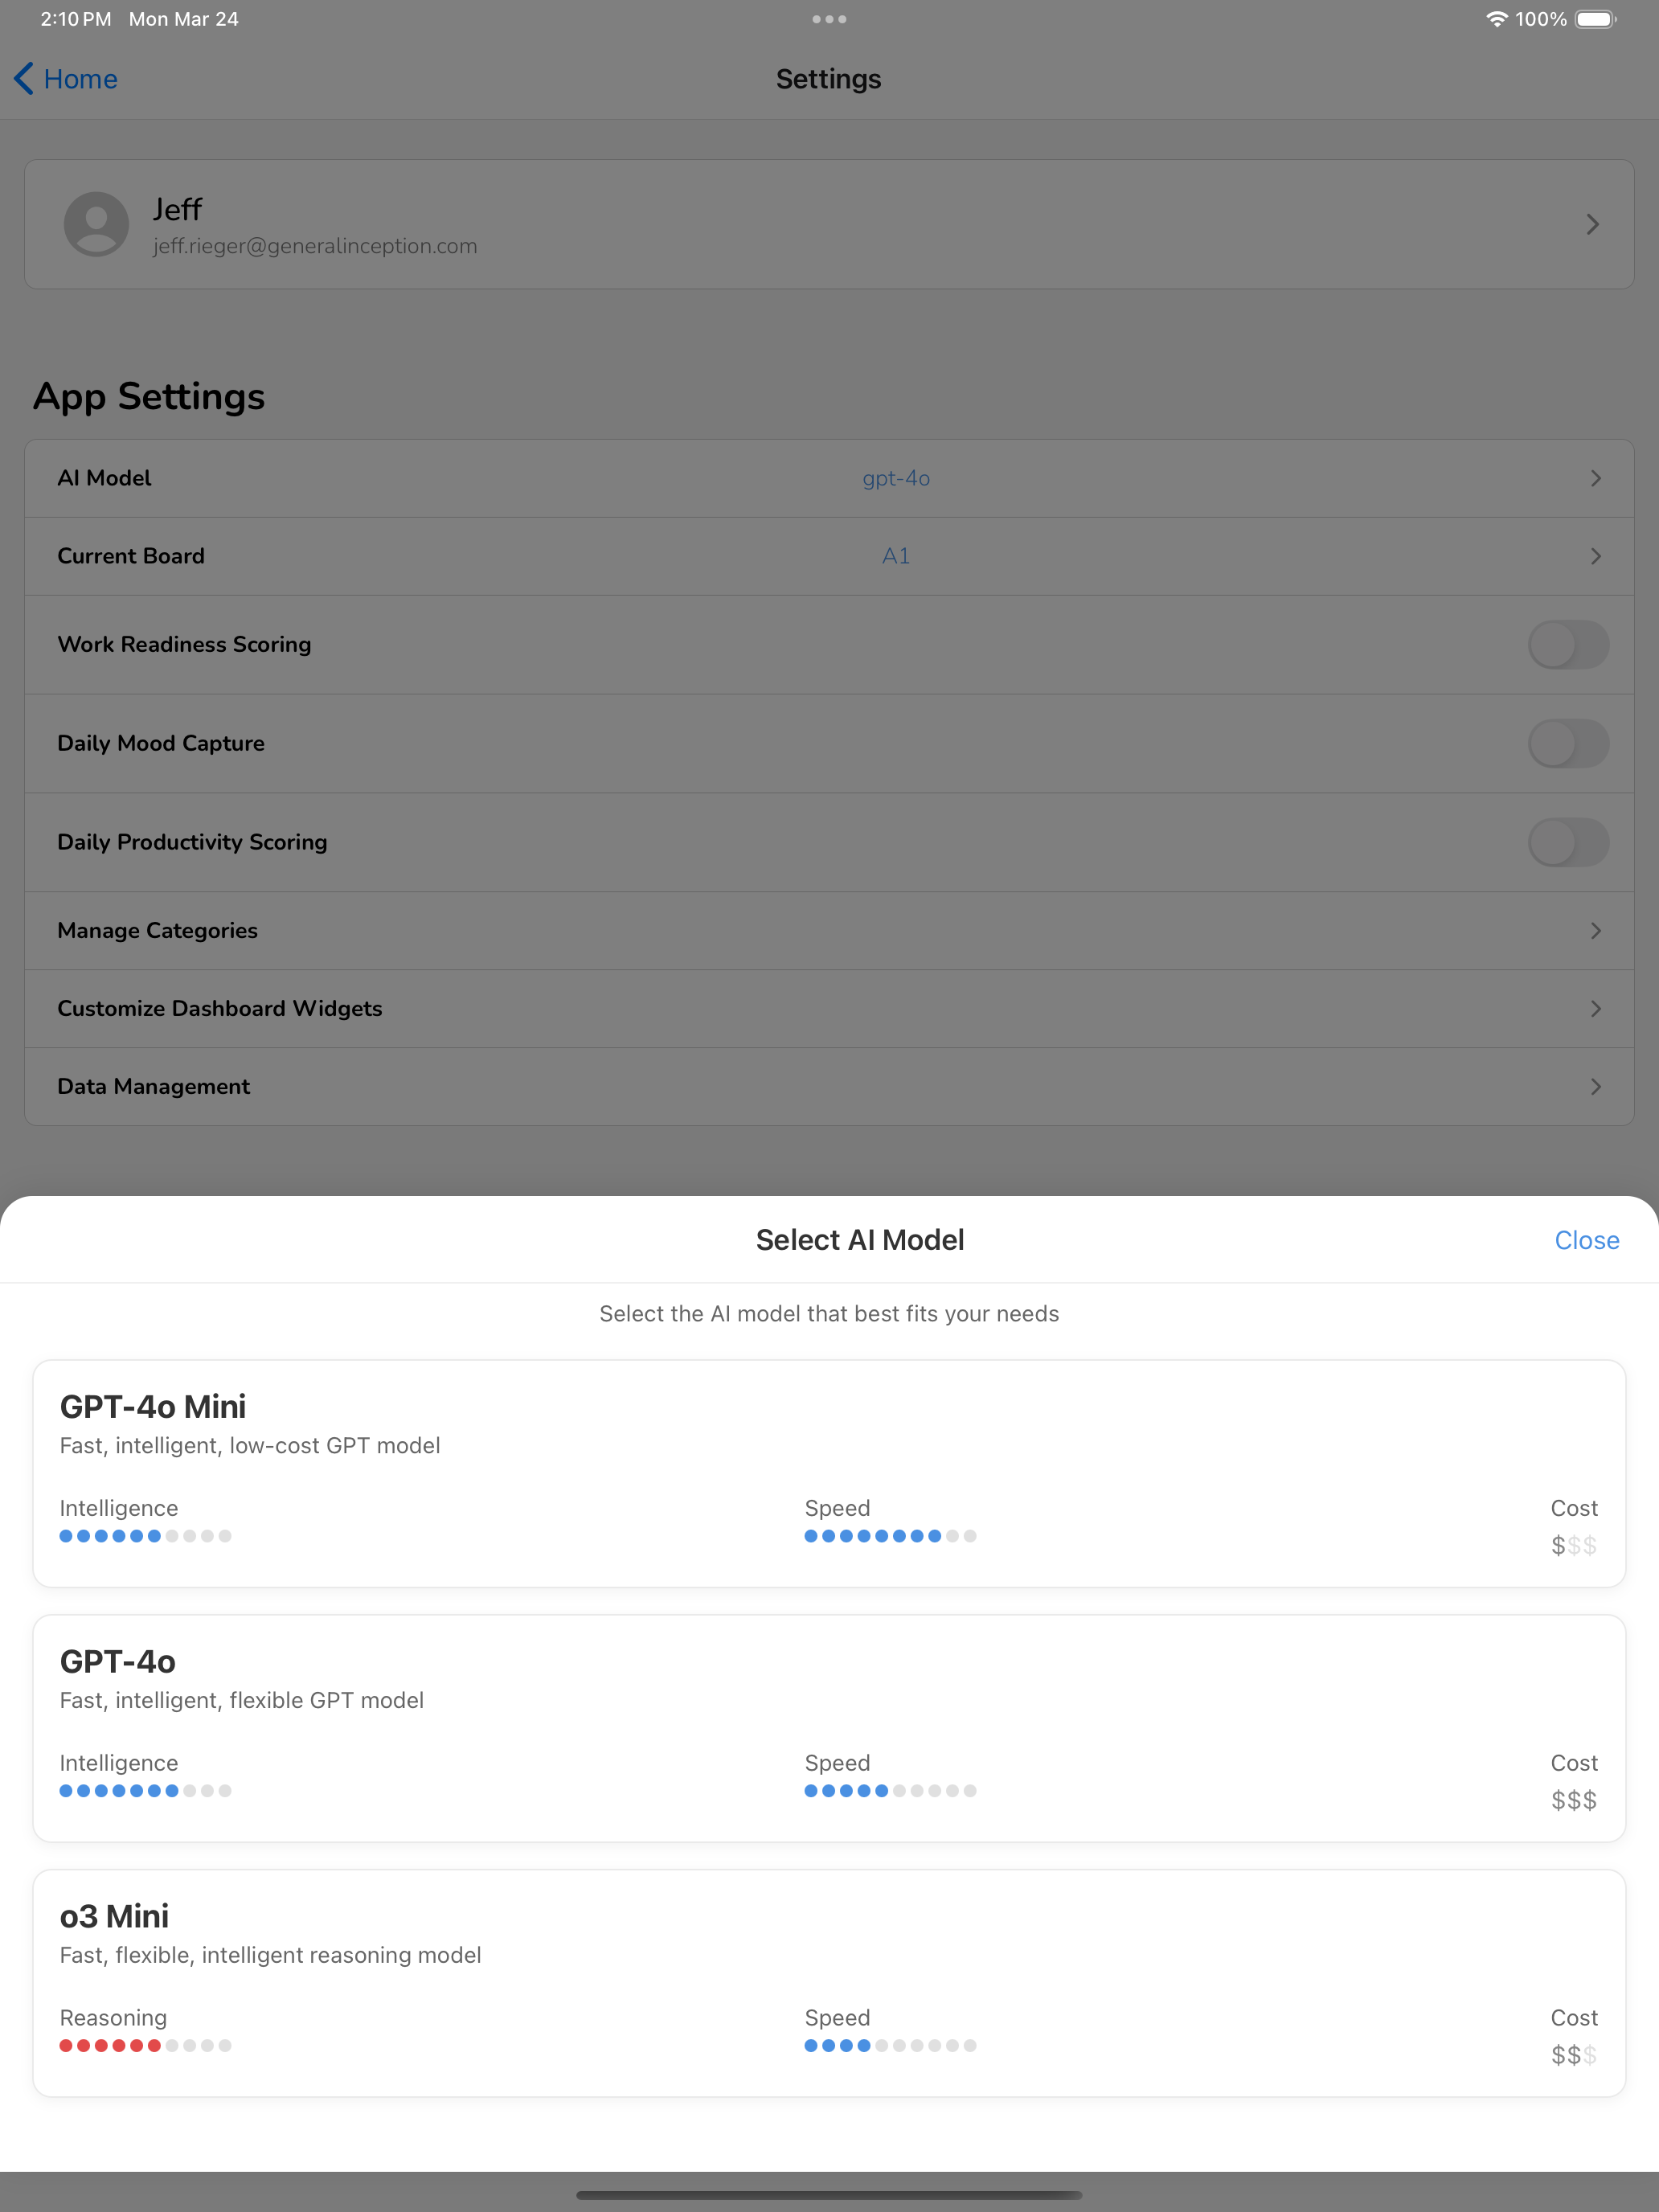Click the GPT-4o Intelligence dots
Image resolution: width=1659 pixels, height=2212 pixels.
pyautogui.click(x=145, y=1791)
